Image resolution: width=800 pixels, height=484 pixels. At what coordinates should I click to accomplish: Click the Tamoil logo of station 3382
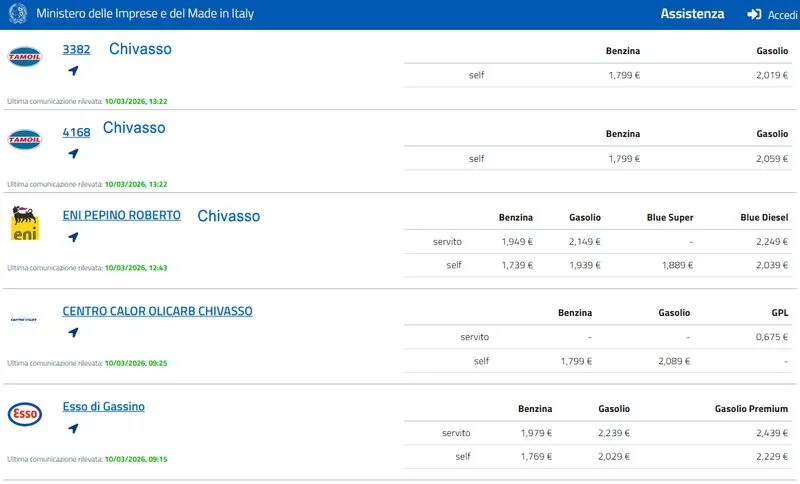tap(25, 57)
